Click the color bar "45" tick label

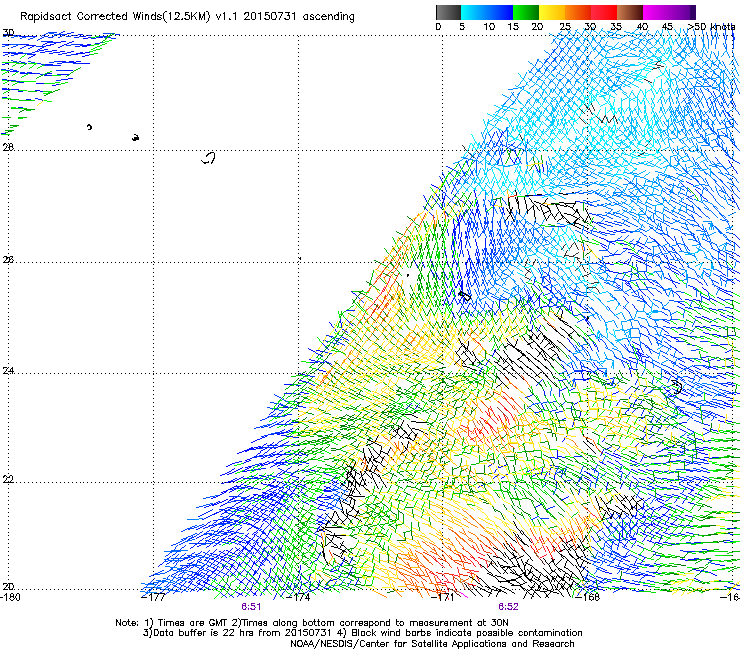tap(667, 26)
